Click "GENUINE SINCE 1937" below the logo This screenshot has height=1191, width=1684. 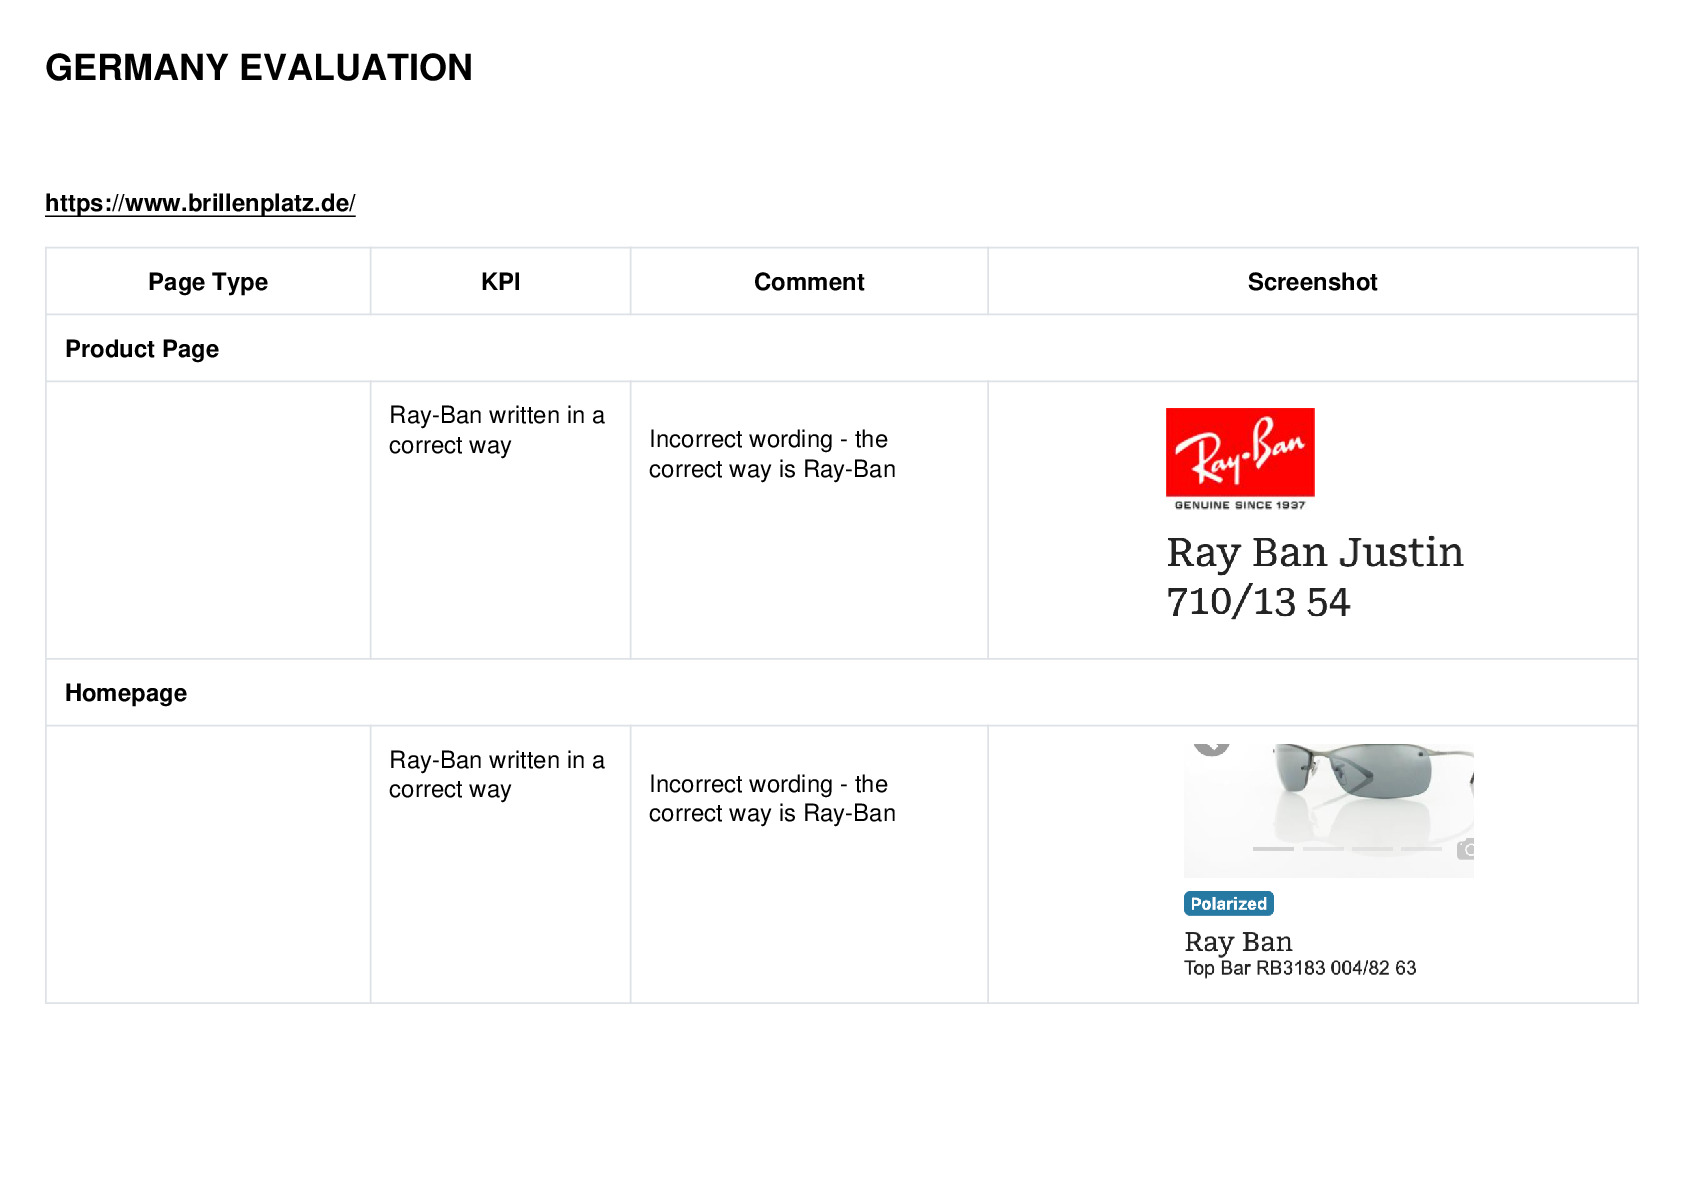[1240, 505]
